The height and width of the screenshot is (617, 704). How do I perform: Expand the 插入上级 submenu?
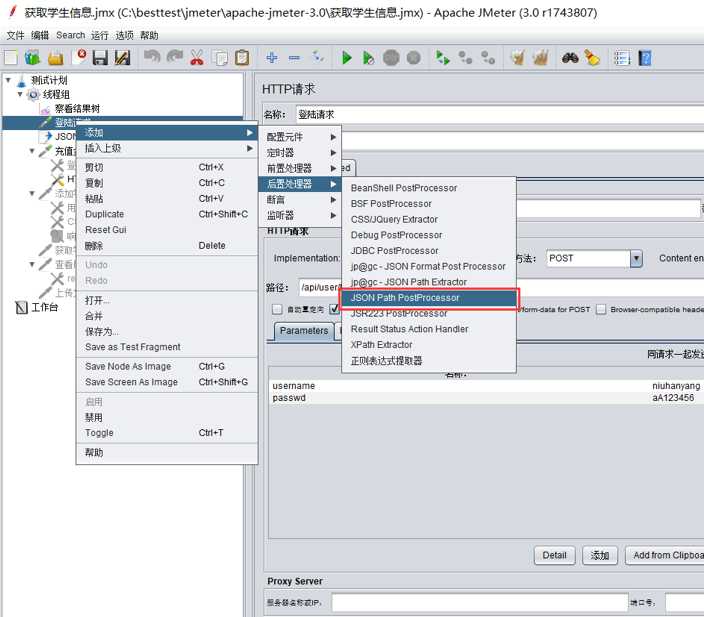tap(167, 148)
